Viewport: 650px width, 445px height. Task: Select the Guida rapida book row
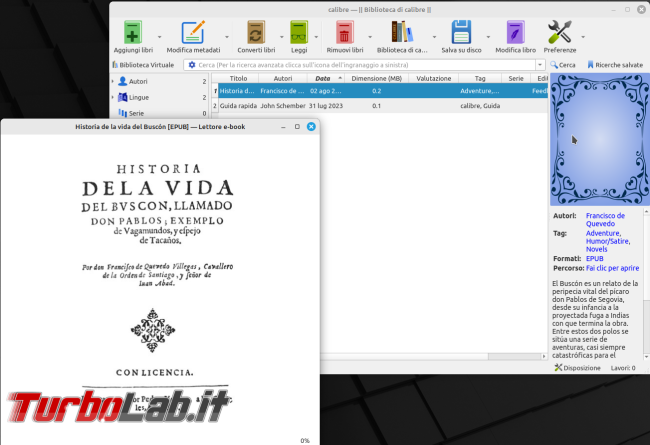(380, 106)
